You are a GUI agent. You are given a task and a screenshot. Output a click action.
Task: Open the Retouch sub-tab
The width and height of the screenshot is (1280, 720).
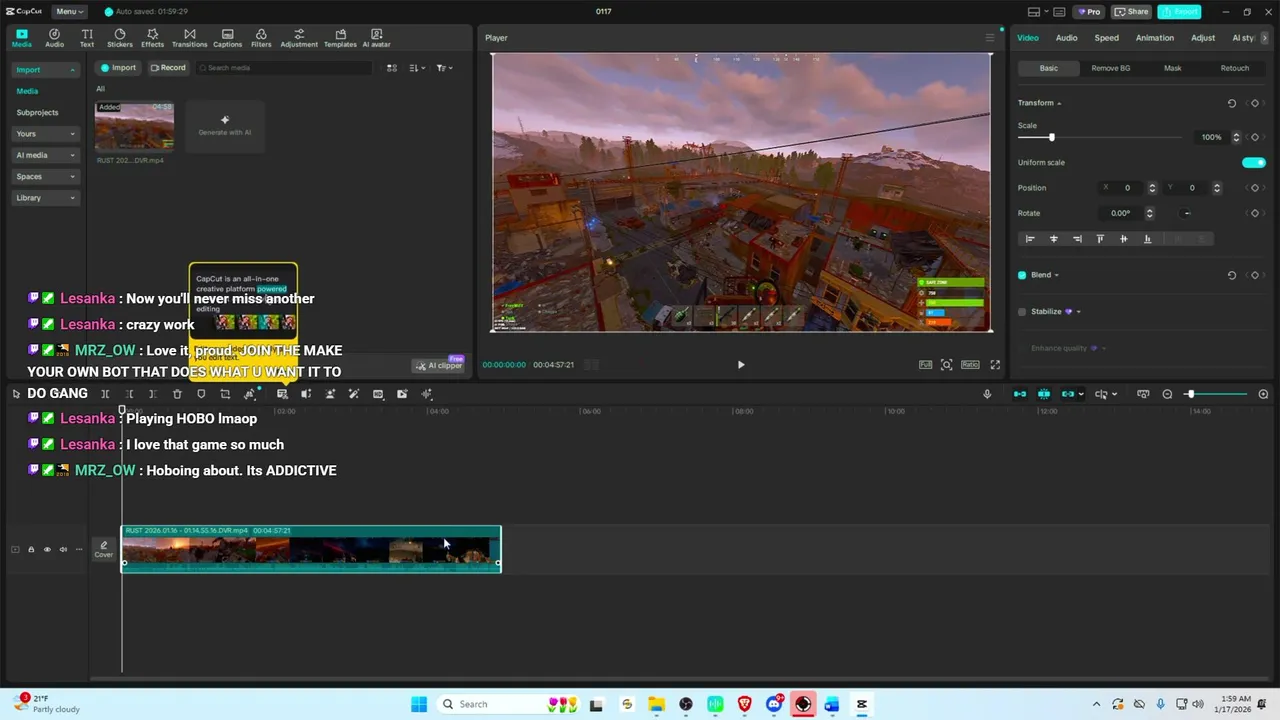tap(1234, 68)
